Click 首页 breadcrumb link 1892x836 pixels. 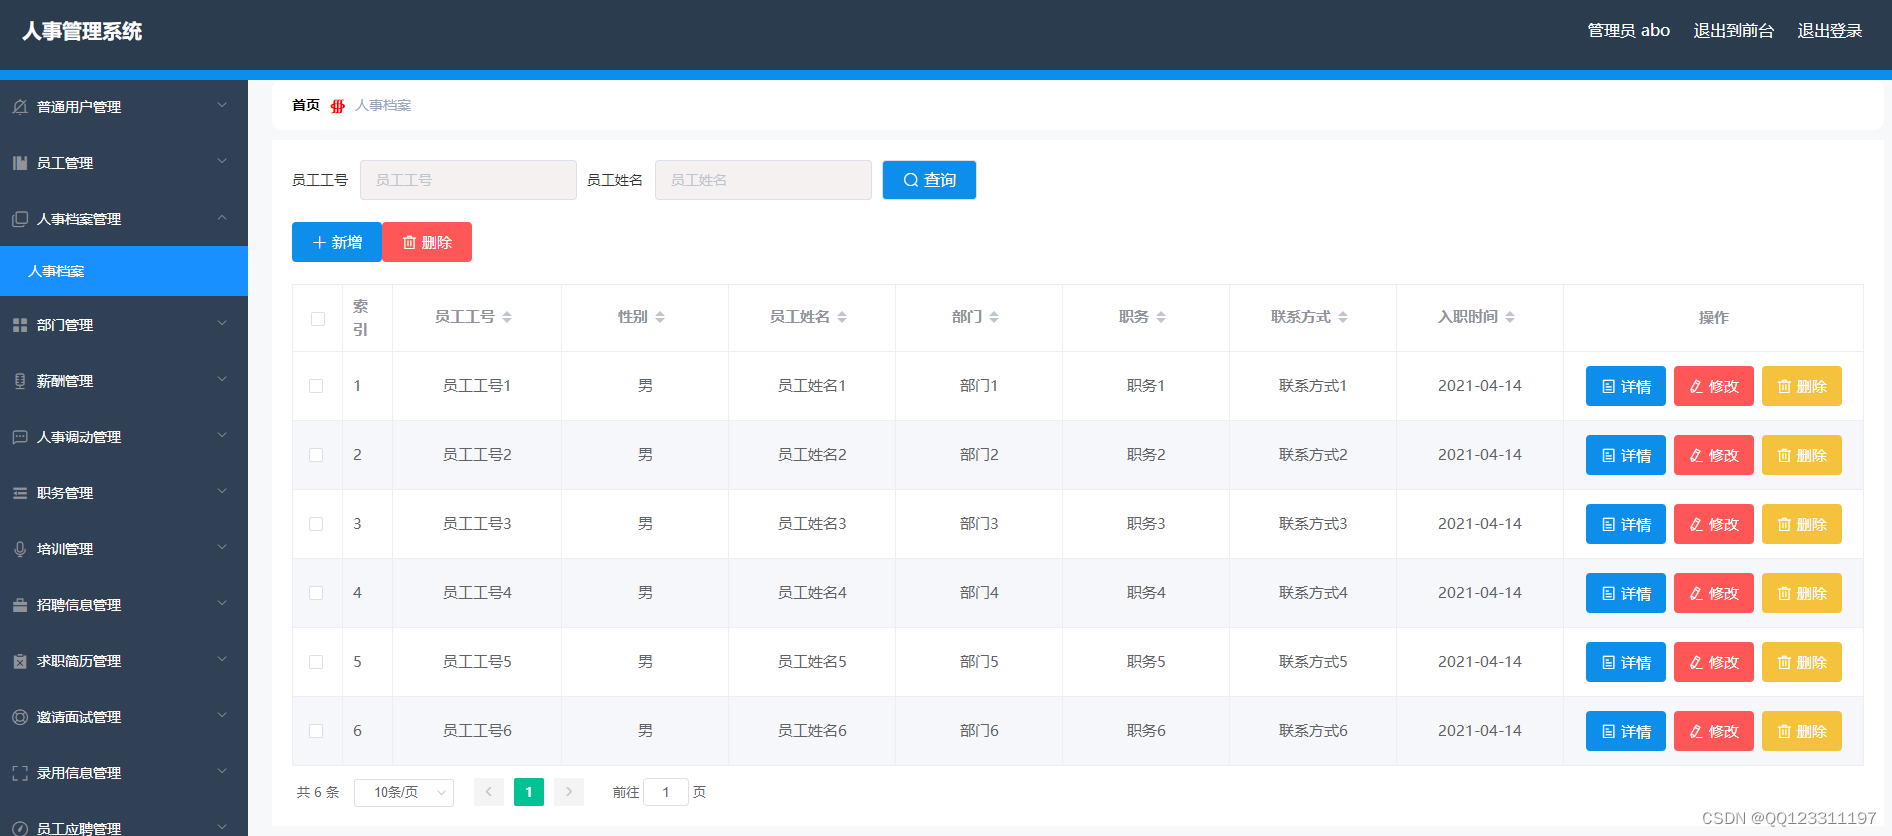click(306, 105)
